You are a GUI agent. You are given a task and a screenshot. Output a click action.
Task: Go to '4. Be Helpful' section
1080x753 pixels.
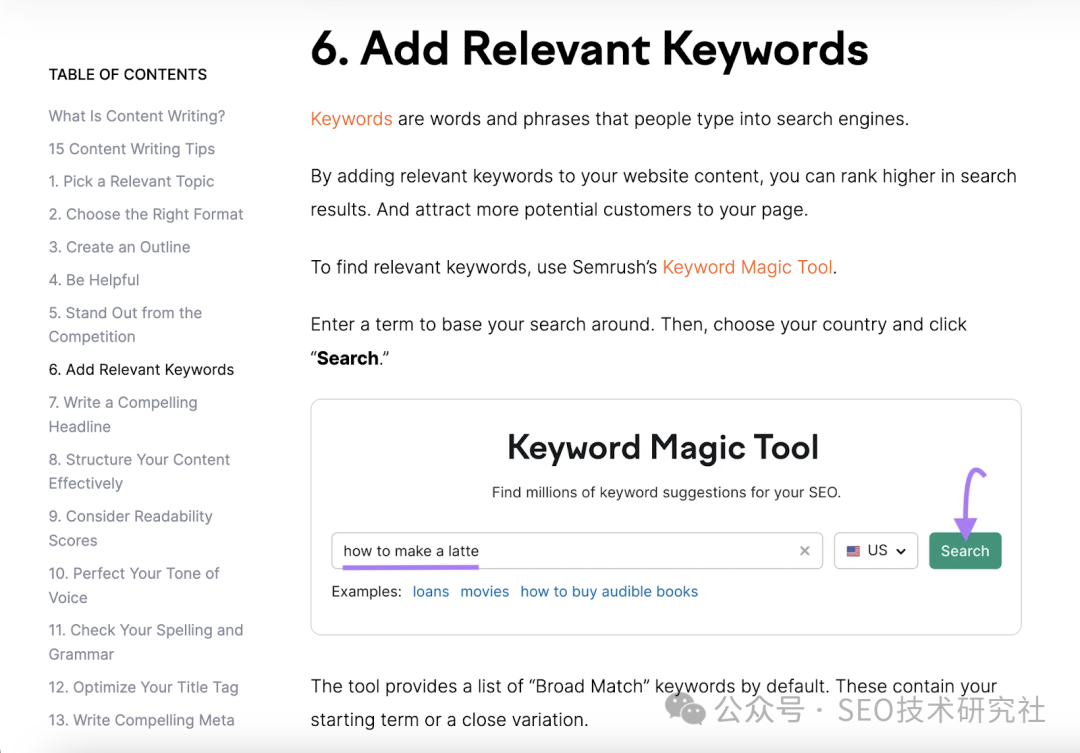94,280
